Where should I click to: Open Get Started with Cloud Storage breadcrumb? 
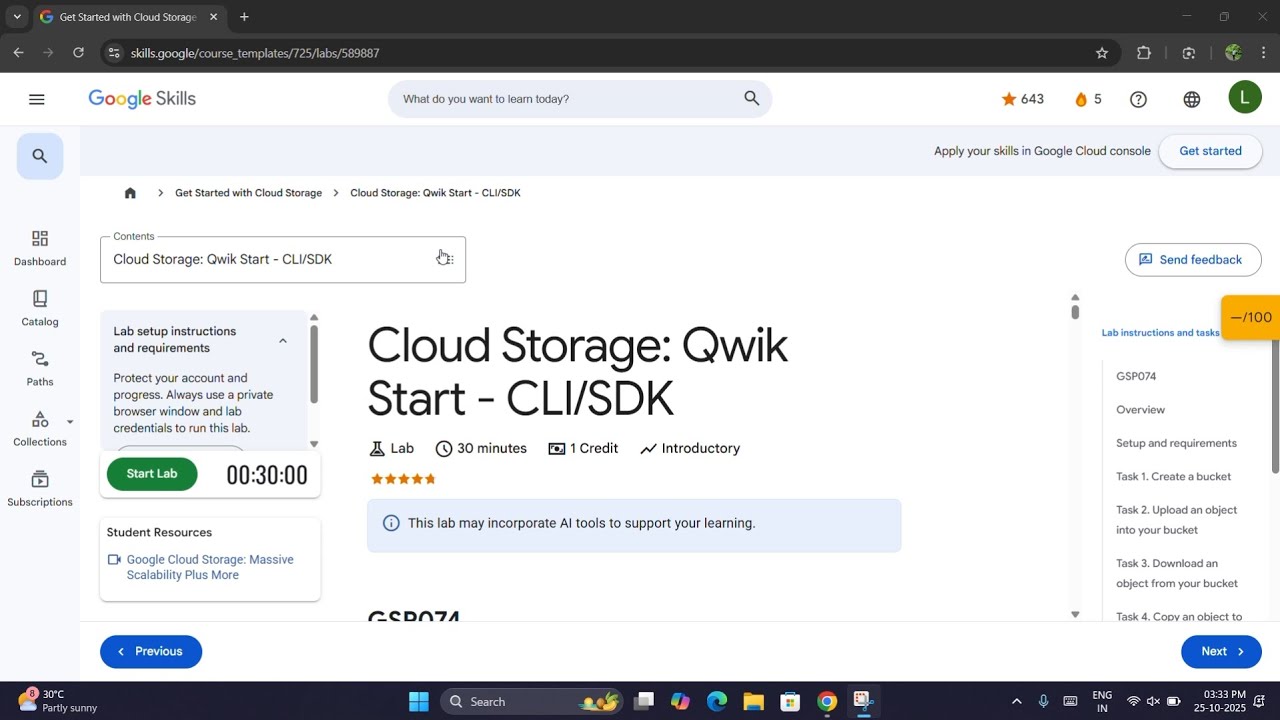click(x=248, y=193)
